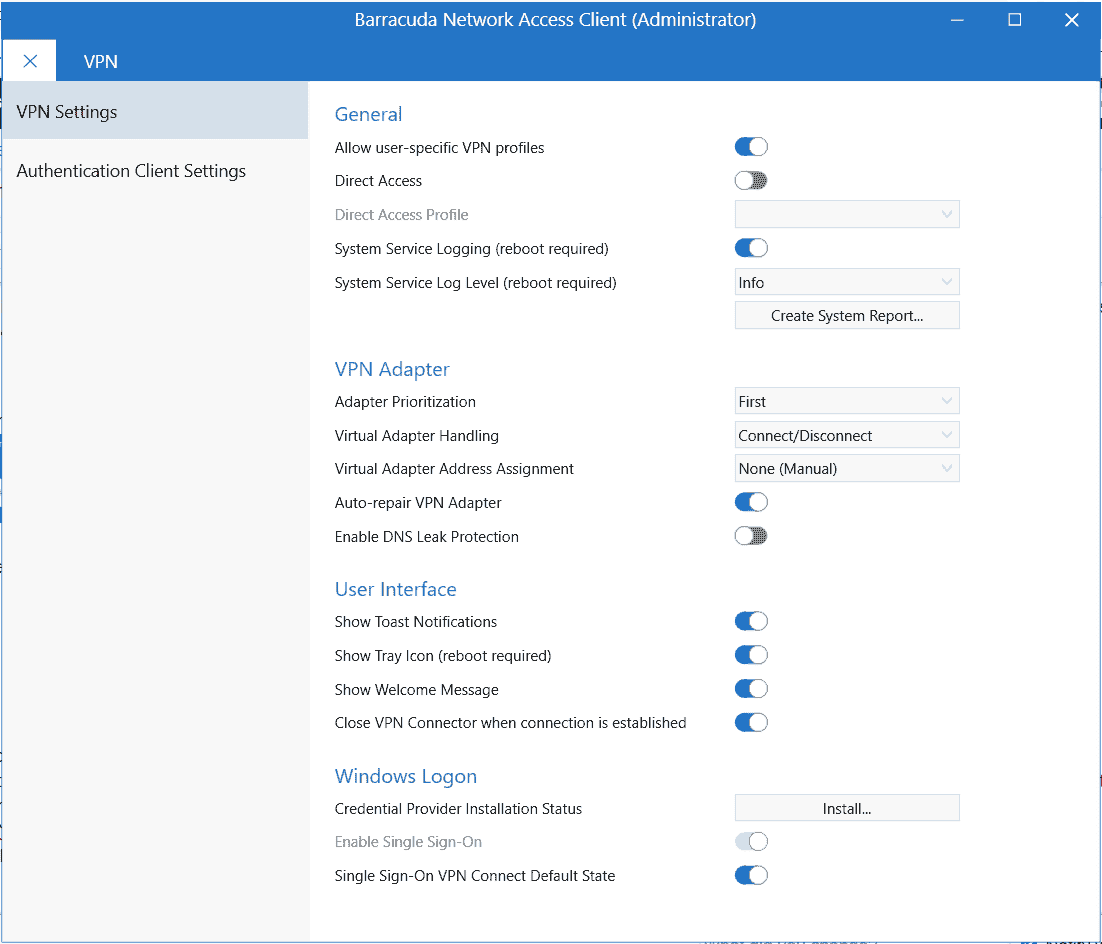Toggle Allow user-specific VPN profiles
The width and height of the screenshot is (1102, 944).
pos(751,147)
